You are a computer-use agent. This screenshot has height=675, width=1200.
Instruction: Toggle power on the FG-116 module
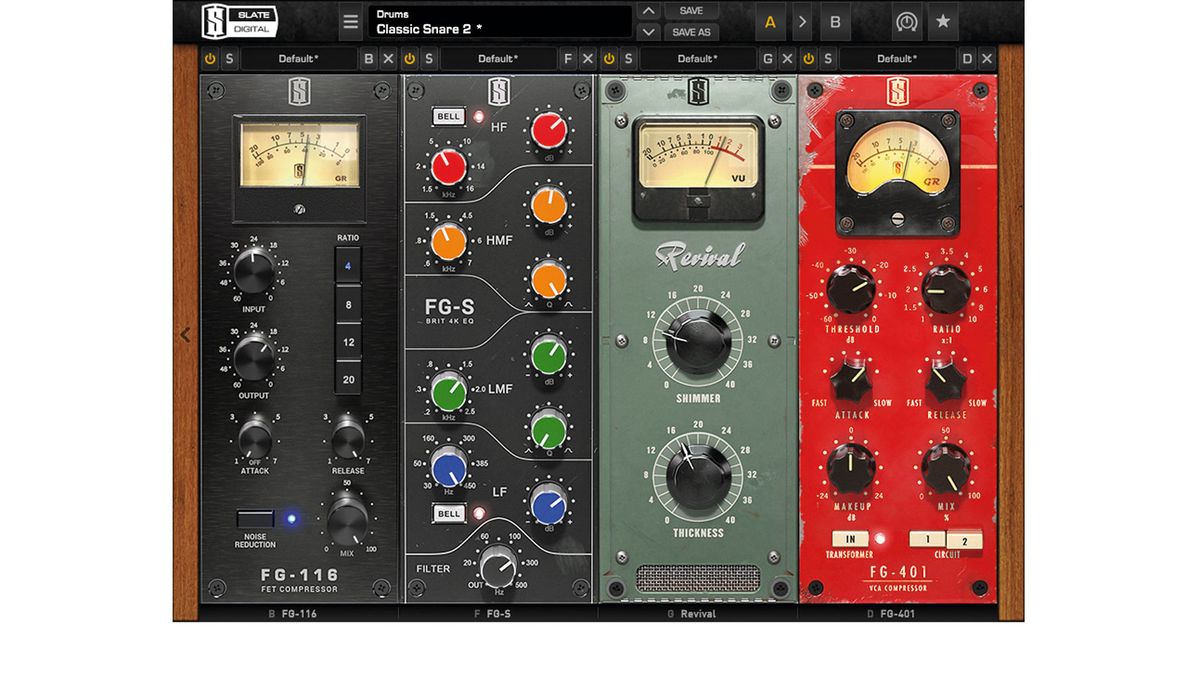[209, 58]
